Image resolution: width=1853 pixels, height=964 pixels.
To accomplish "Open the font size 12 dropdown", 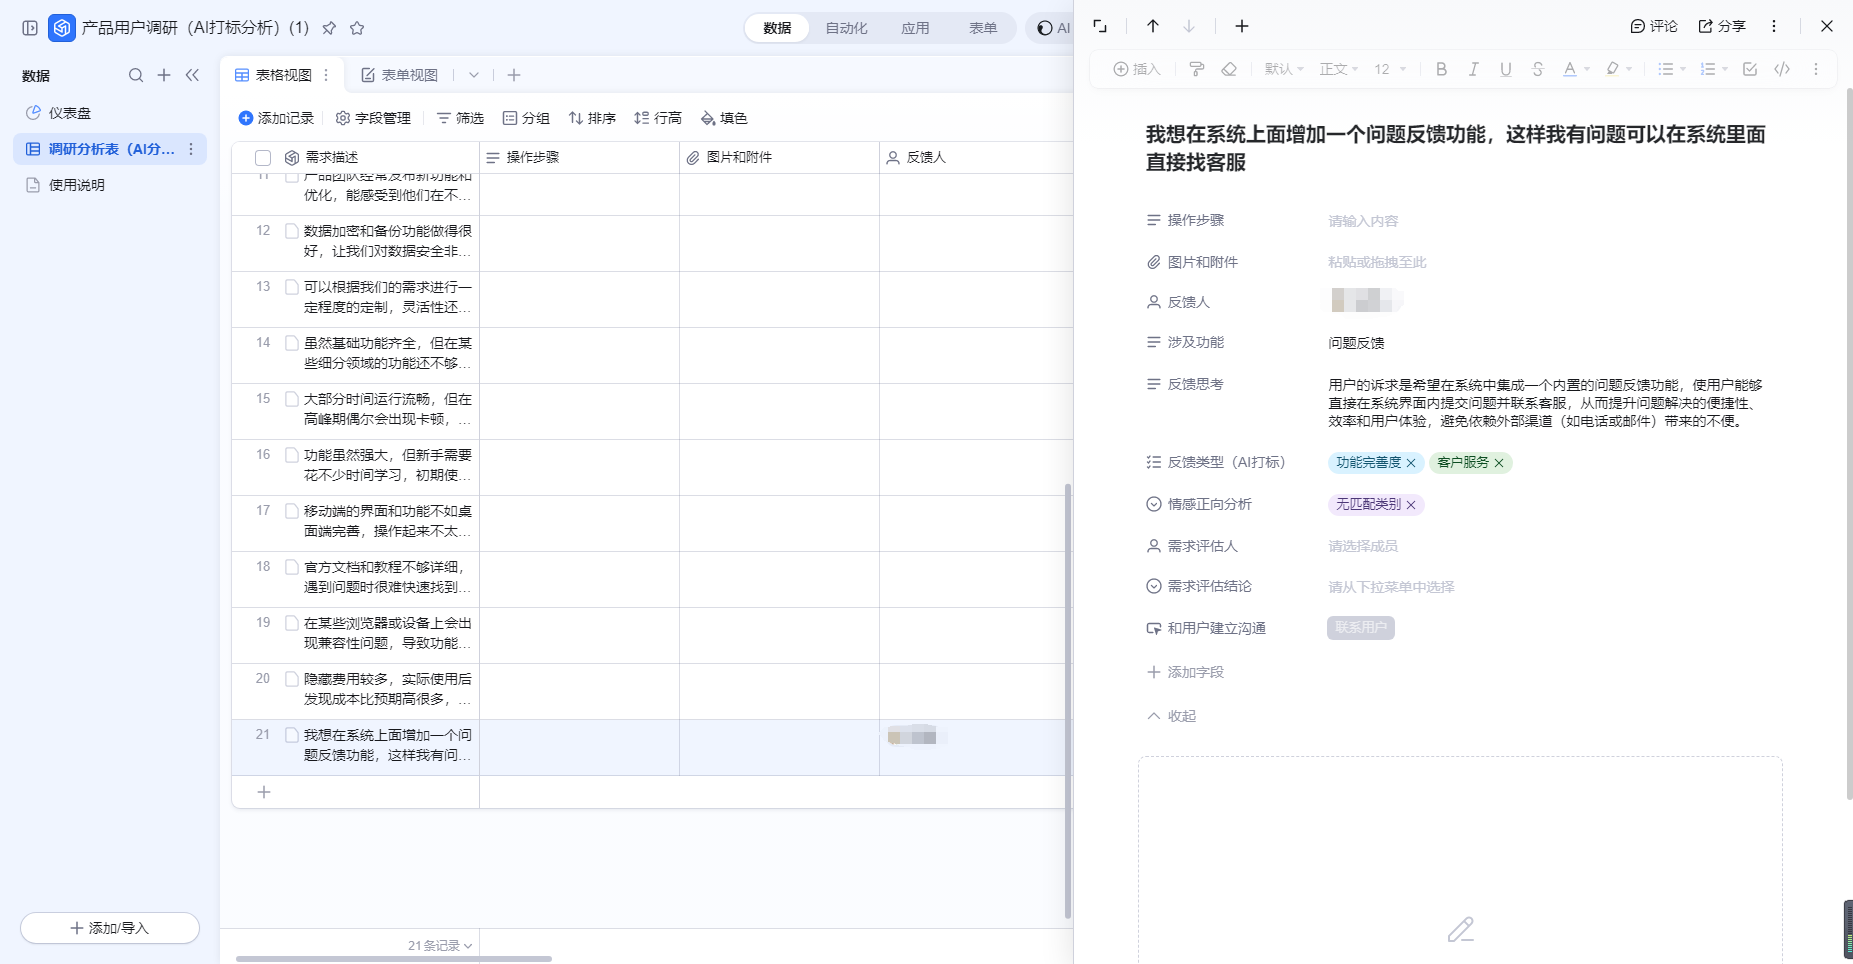I will click(1390, 69).
